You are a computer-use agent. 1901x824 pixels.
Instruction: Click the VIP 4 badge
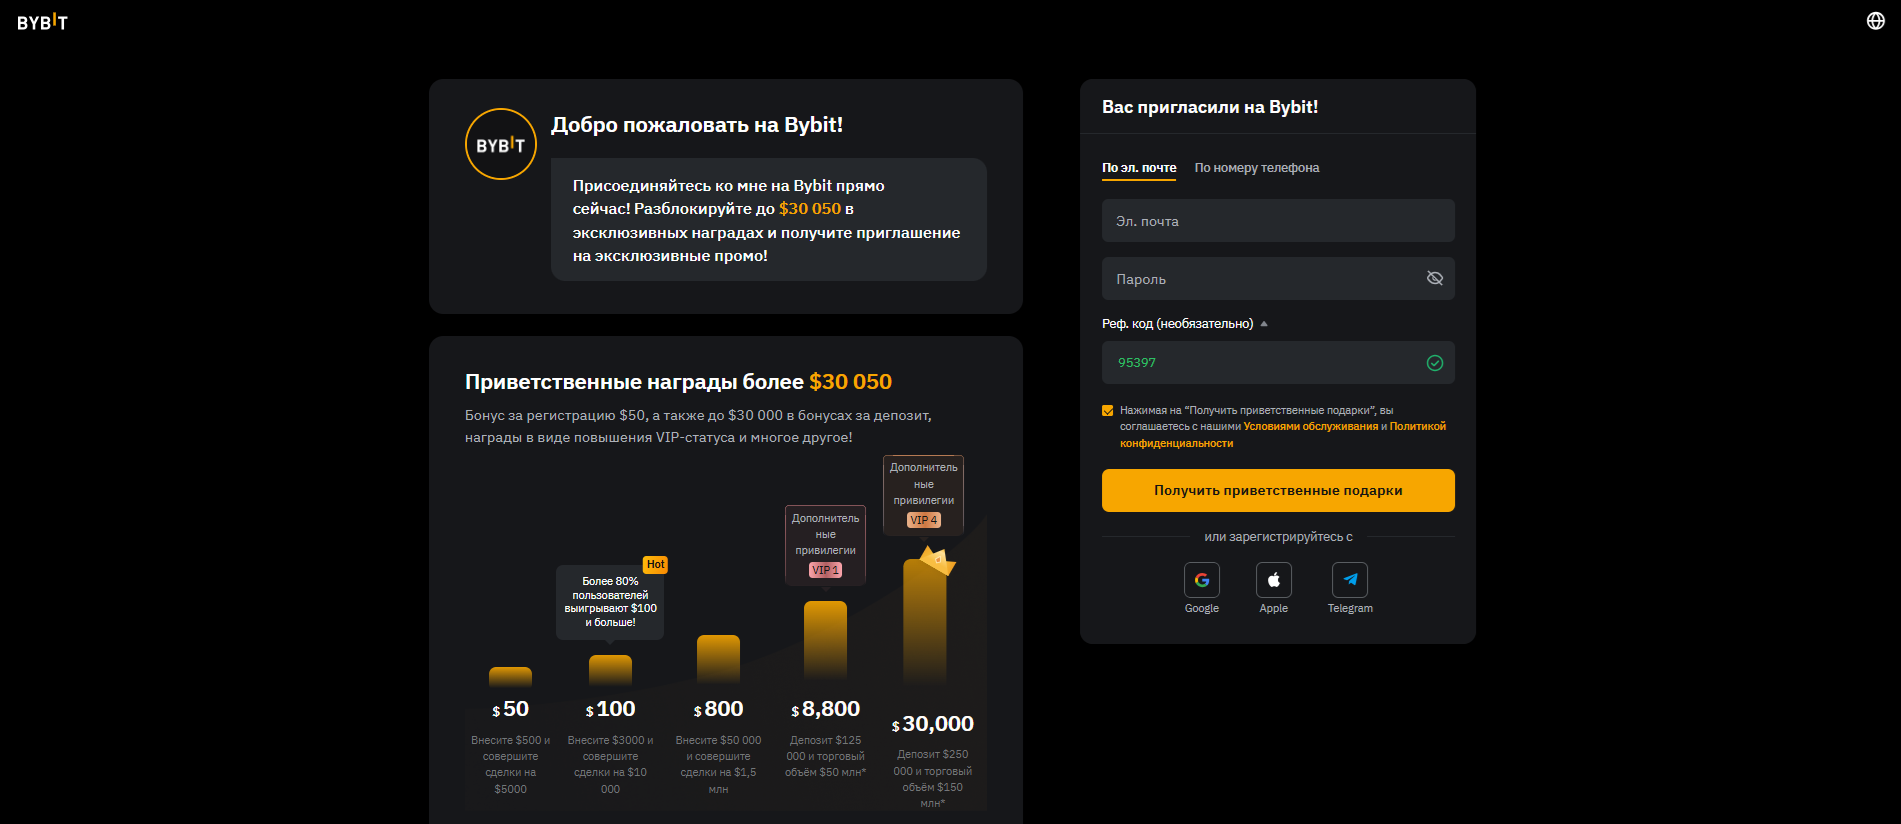pyautogui.click(x=923, y=520)
